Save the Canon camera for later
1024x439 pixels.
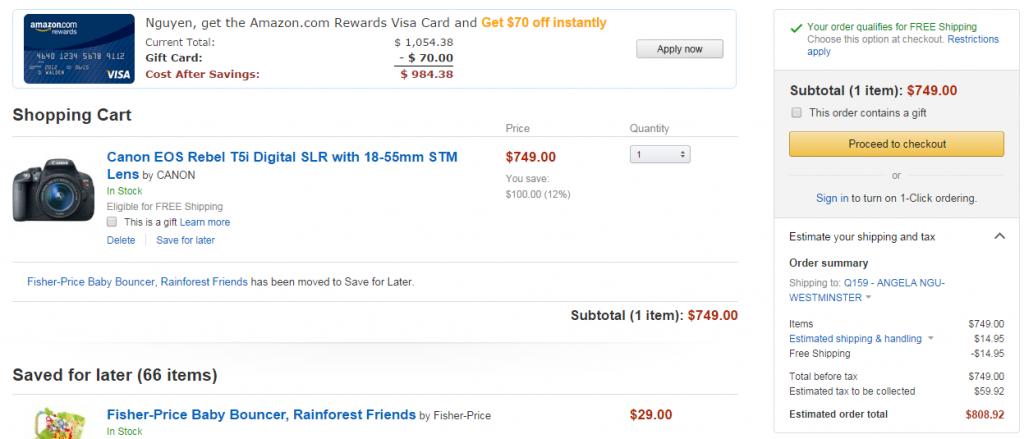185,240
